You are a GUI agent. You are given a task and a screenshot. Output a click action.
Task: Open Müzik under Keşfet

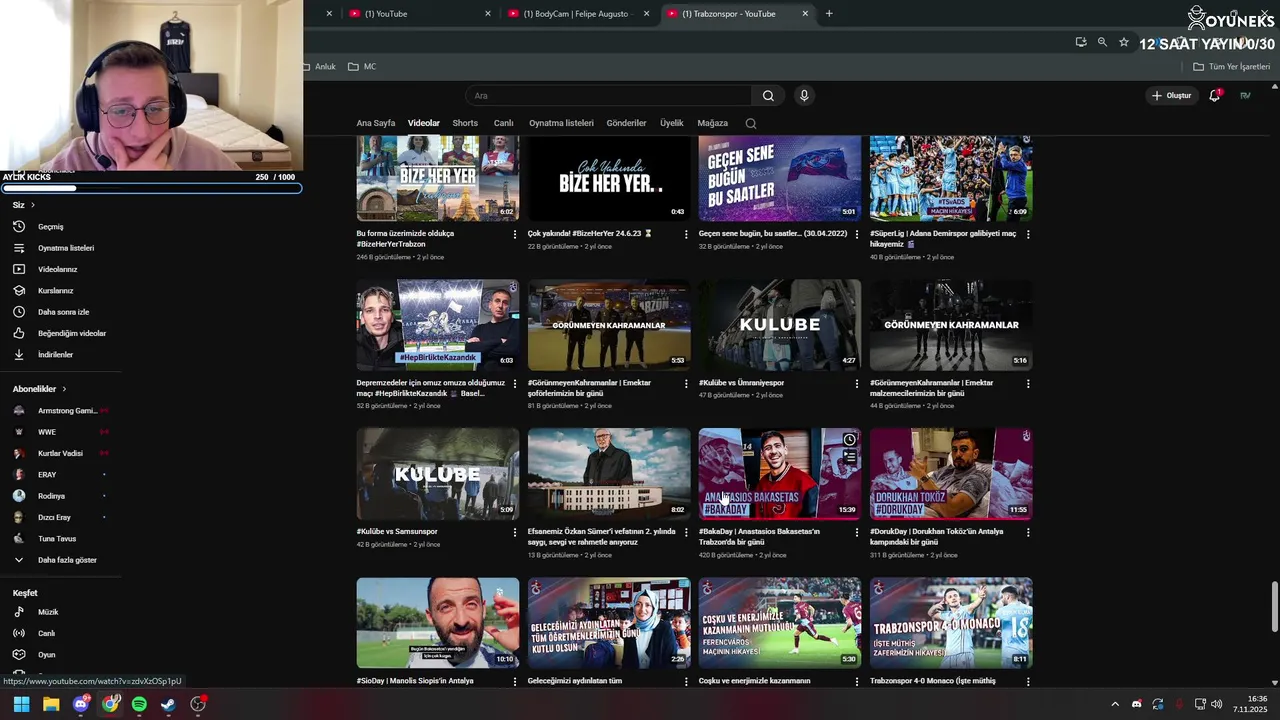48,612
